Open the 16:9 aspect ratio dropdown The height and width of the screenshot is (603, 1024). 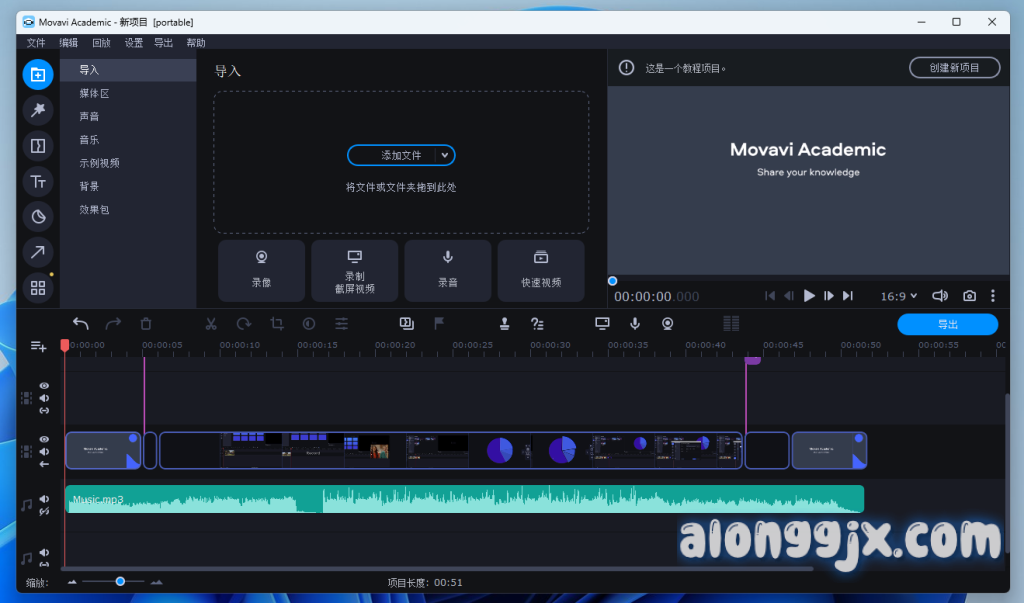(x=898, y=296)
